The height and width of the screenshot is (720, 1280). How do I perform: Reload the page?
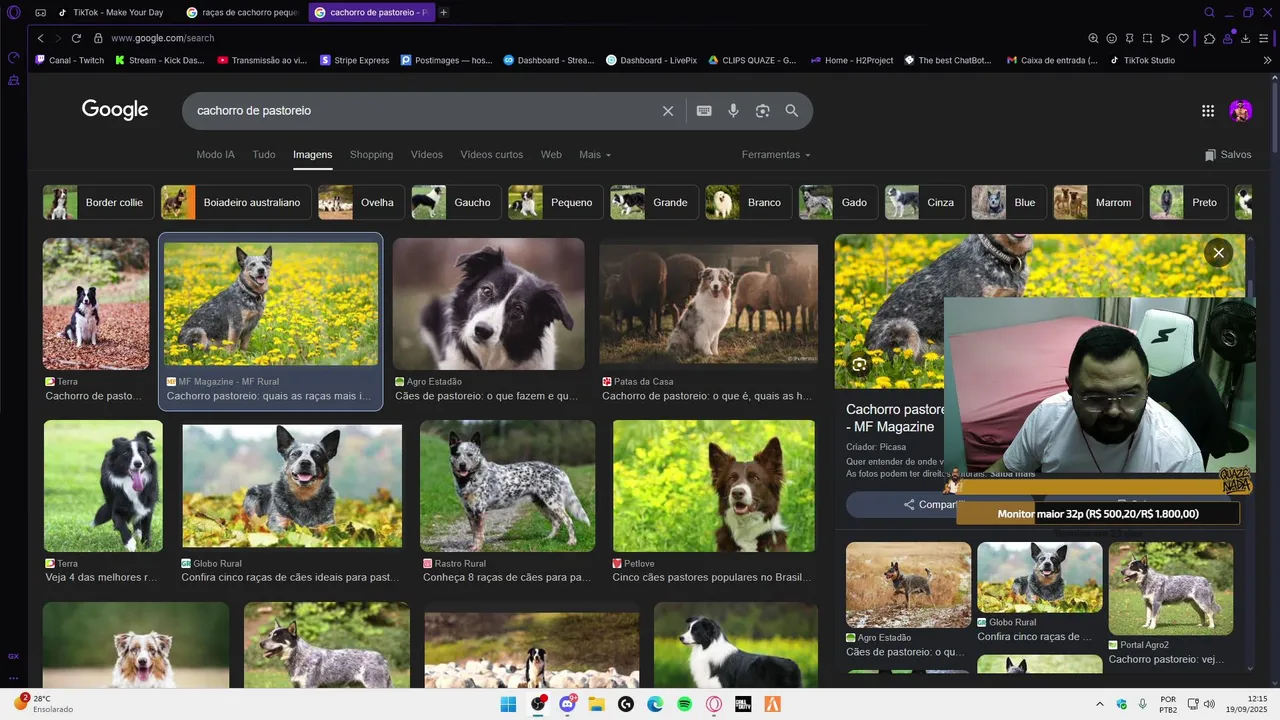[76, 38]
